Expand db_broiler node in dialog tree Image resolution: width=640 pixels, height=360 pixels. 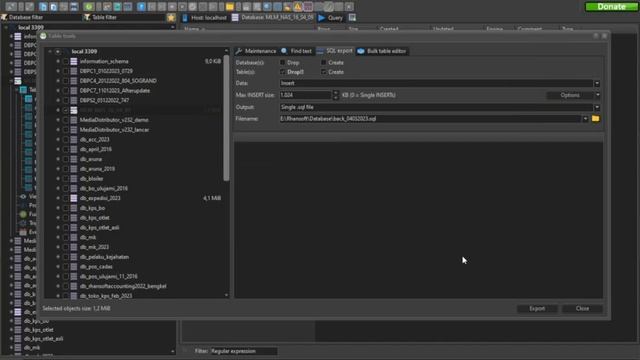[x=58, y=179]
